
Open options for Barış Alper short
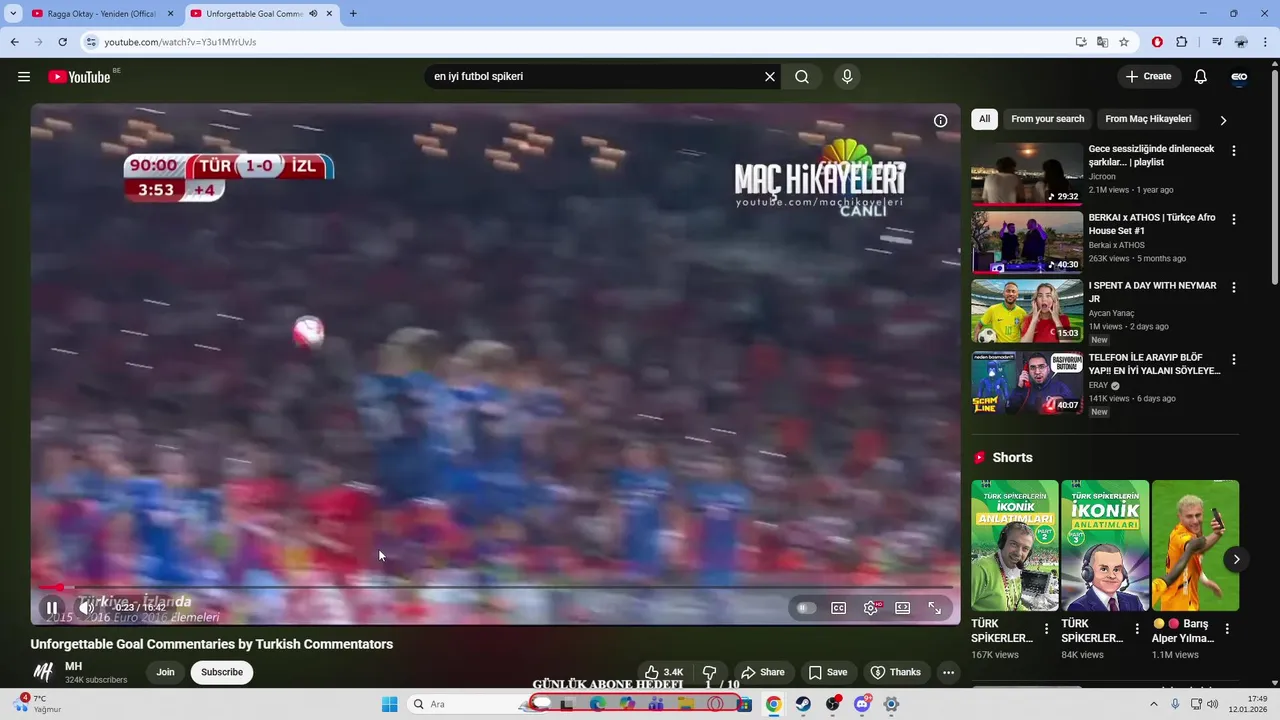point(1227,629)
